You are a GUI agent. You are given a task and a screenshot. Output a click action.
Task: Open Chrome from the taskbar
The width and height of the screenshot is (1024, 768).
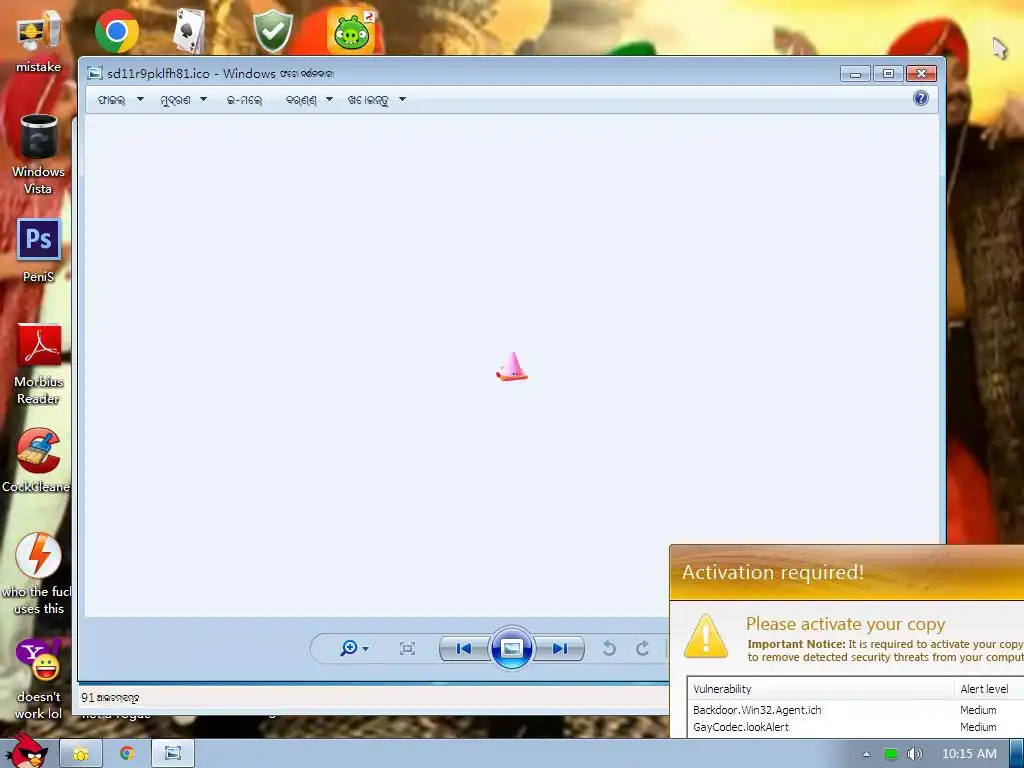tap(127, 754)
